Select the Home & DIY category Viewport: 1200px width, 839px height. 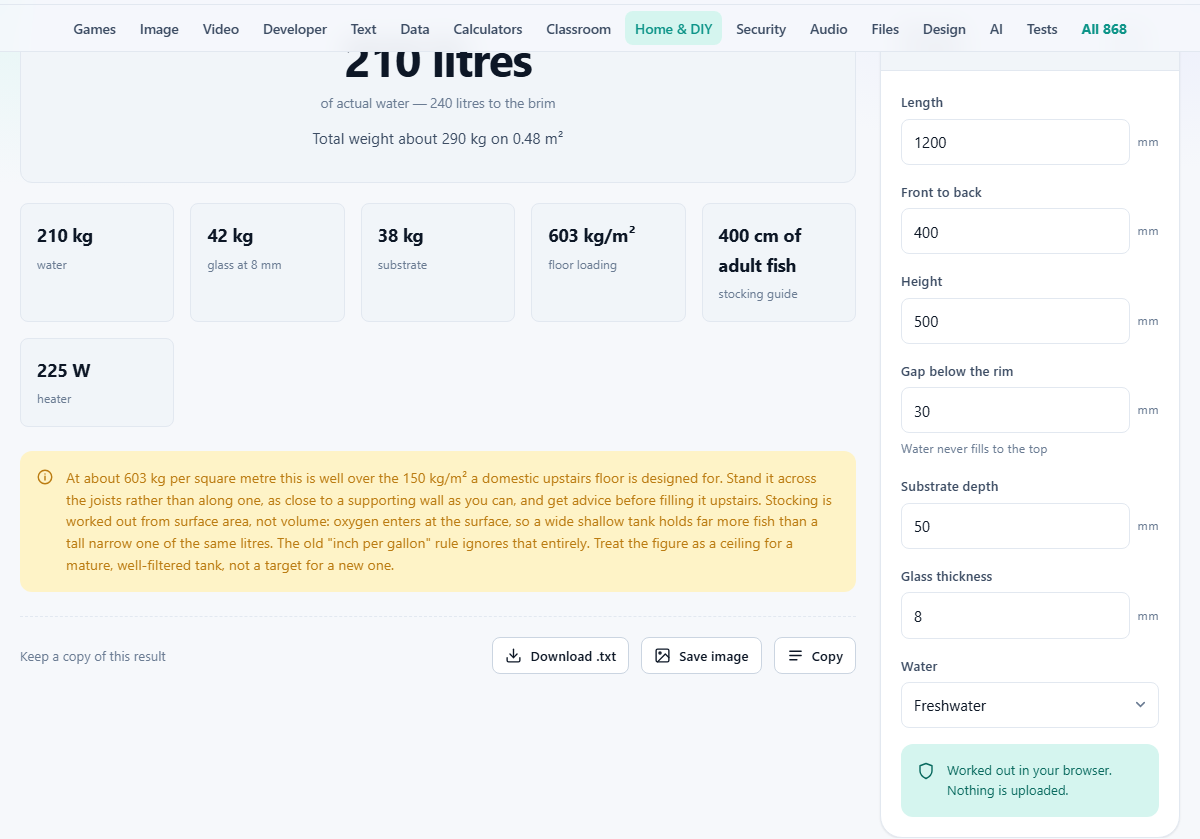[x=674, y=29]
